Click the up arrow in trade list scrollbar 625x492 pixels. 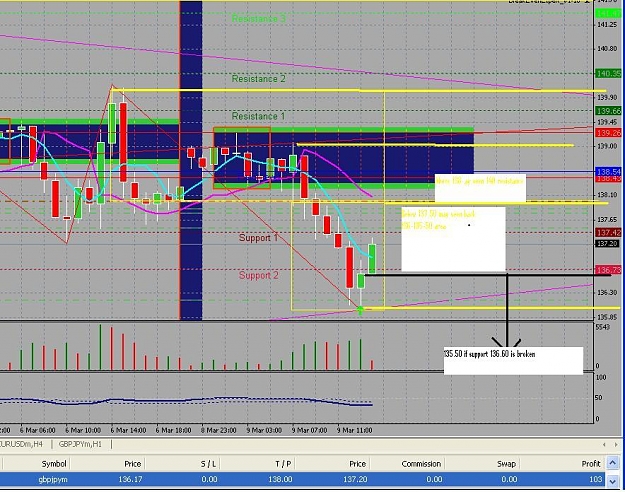pyautogui.click(x=613, y=463)
